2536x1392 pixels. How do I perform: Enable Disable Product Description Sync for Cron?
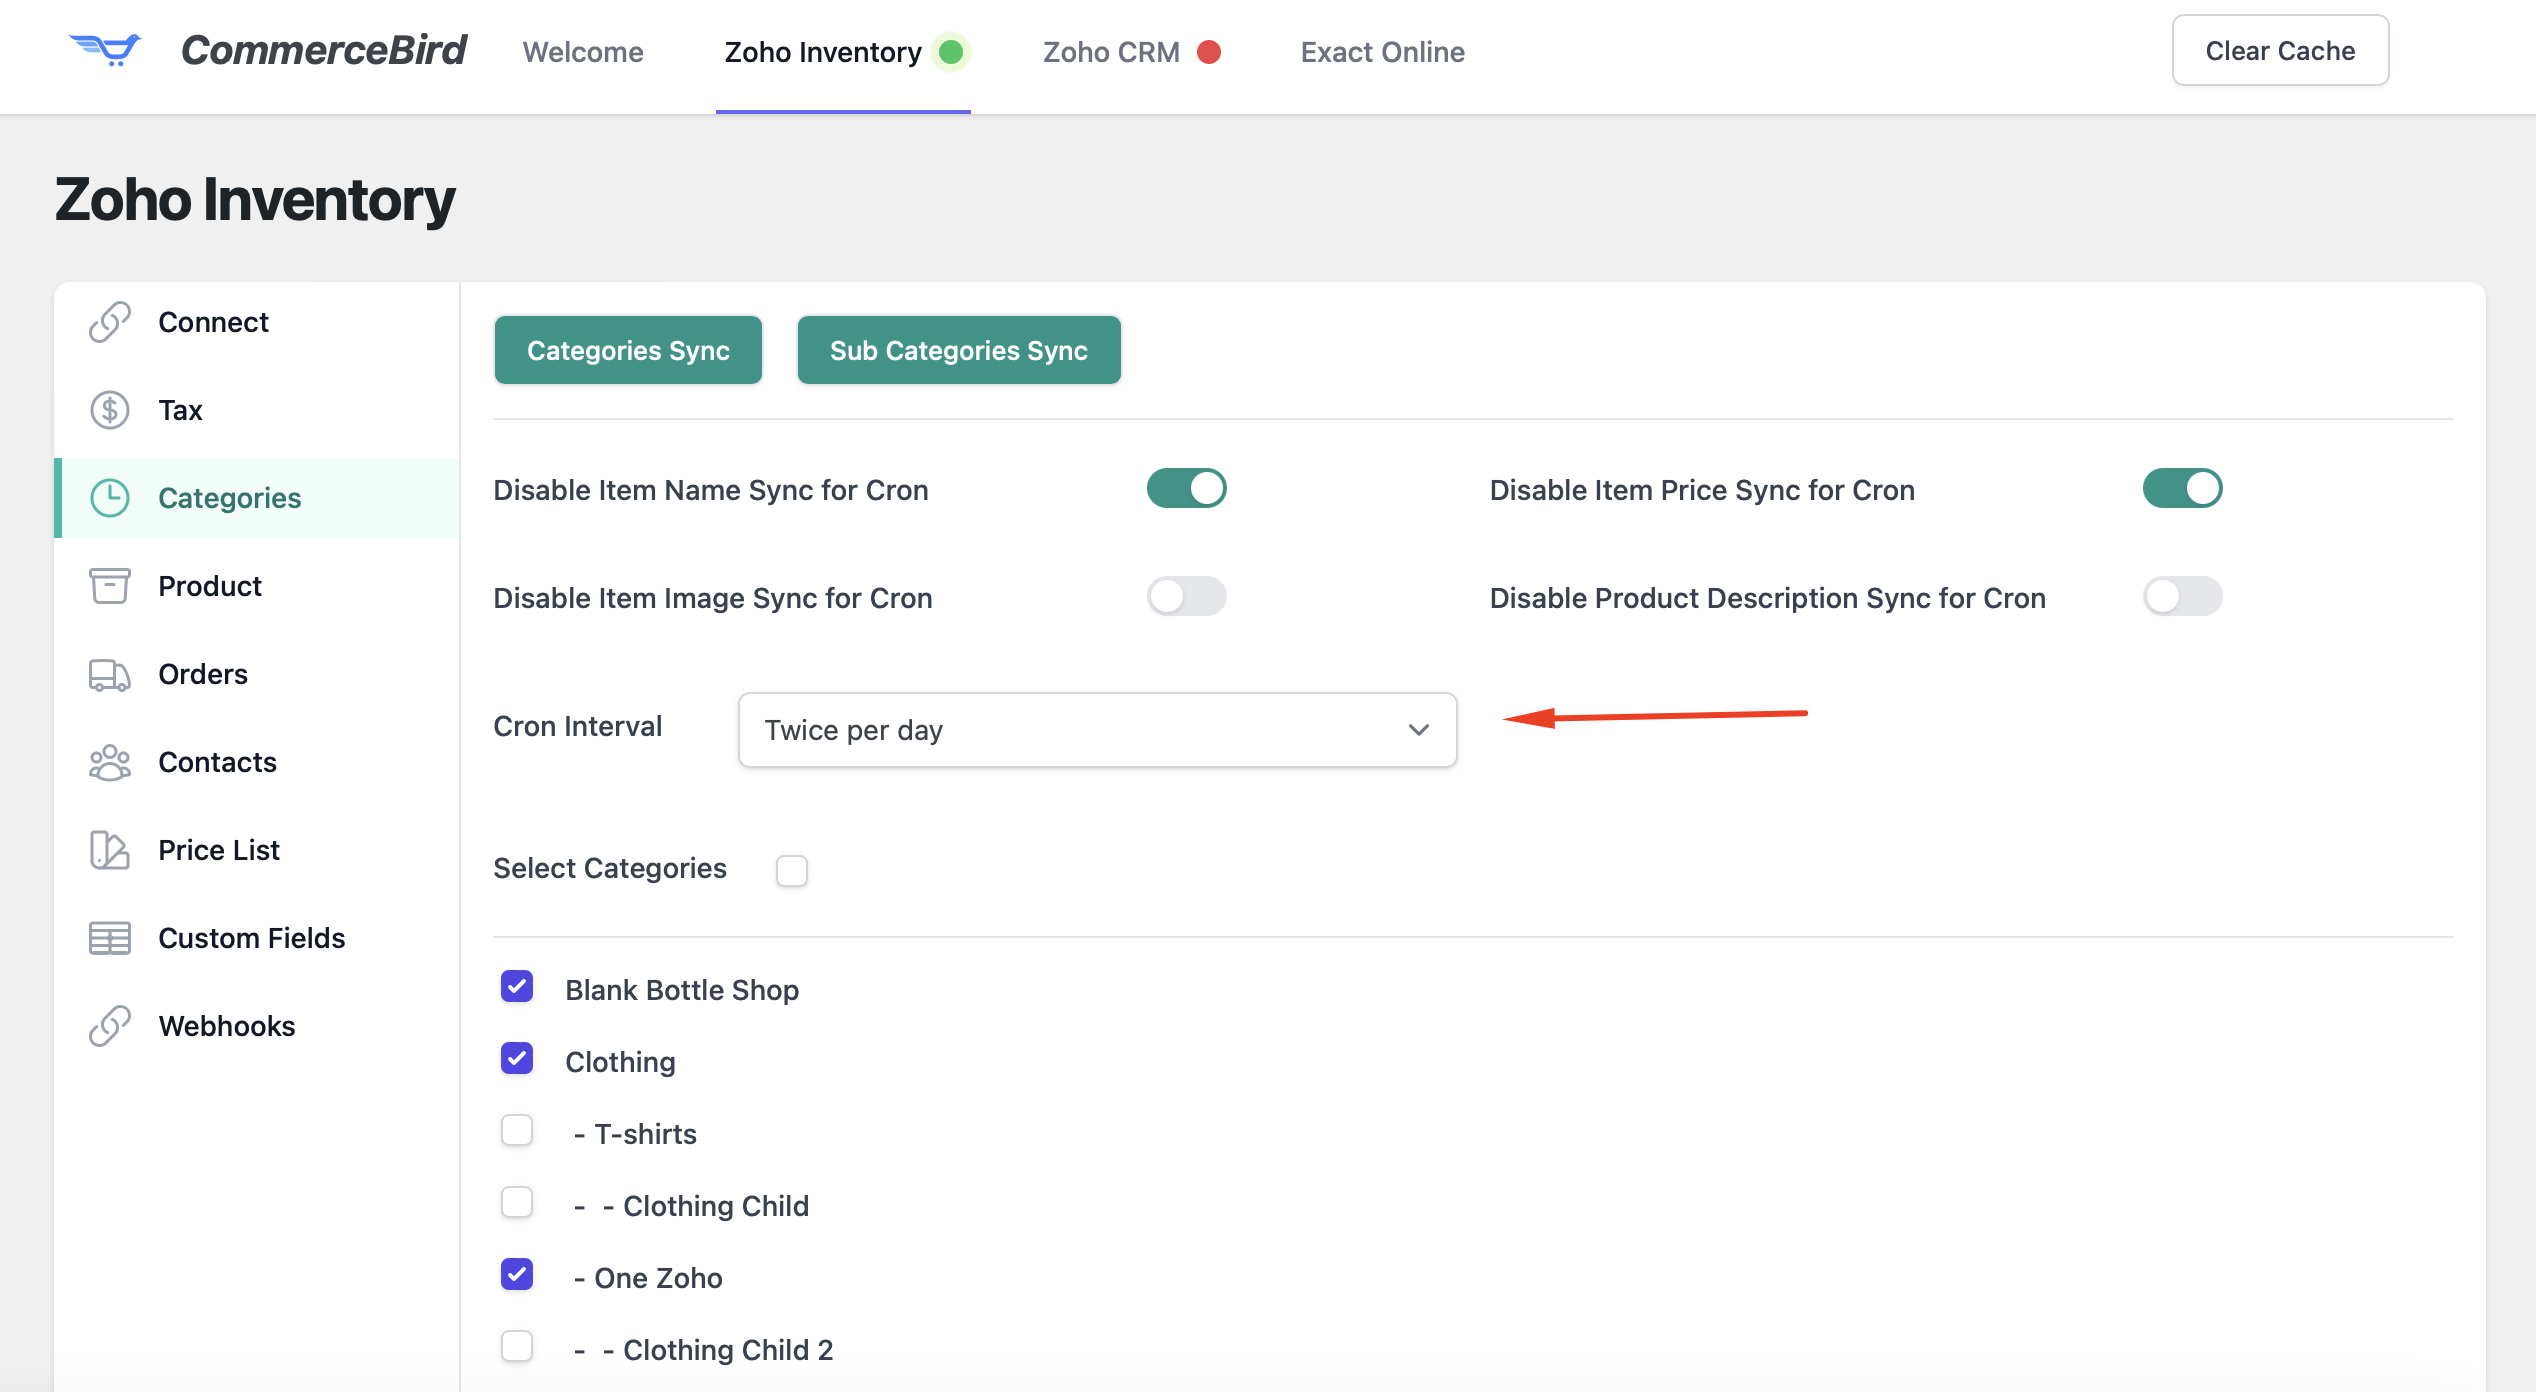tap(2183, 597)
